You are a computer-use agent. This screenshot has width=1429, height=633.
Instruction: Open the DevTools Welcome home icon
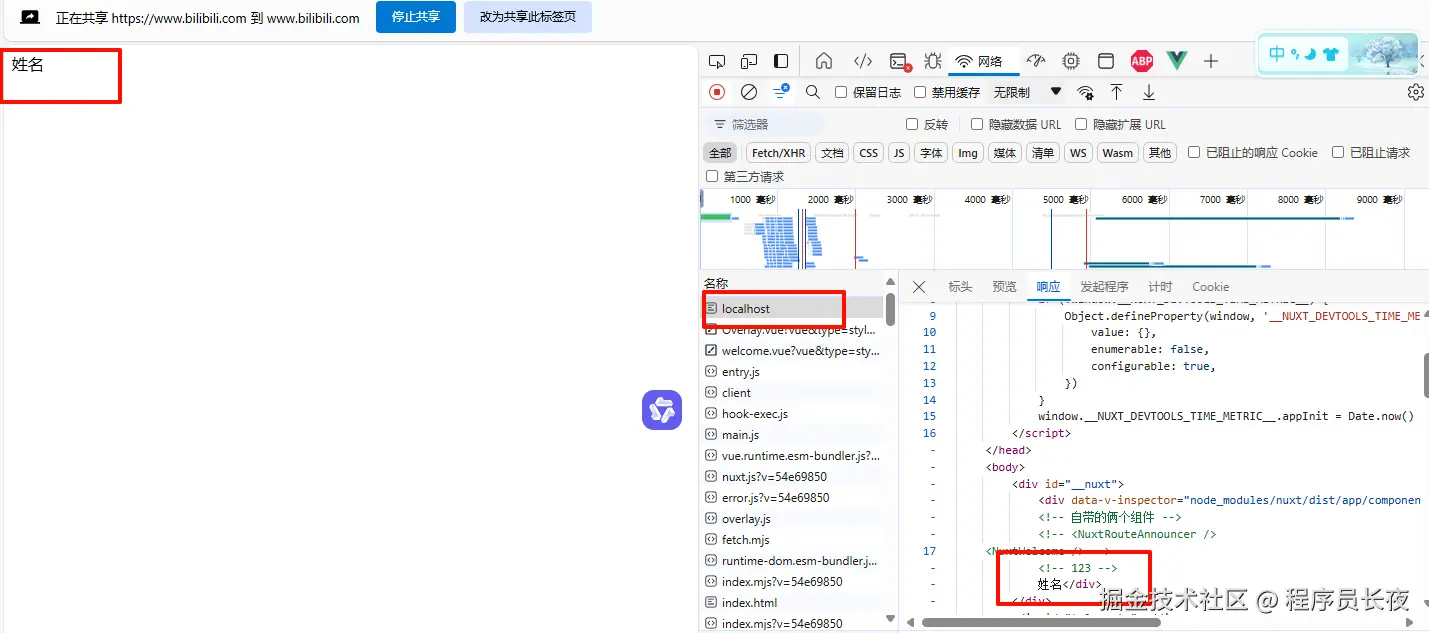pyautogui.click(x=824, y=61)
